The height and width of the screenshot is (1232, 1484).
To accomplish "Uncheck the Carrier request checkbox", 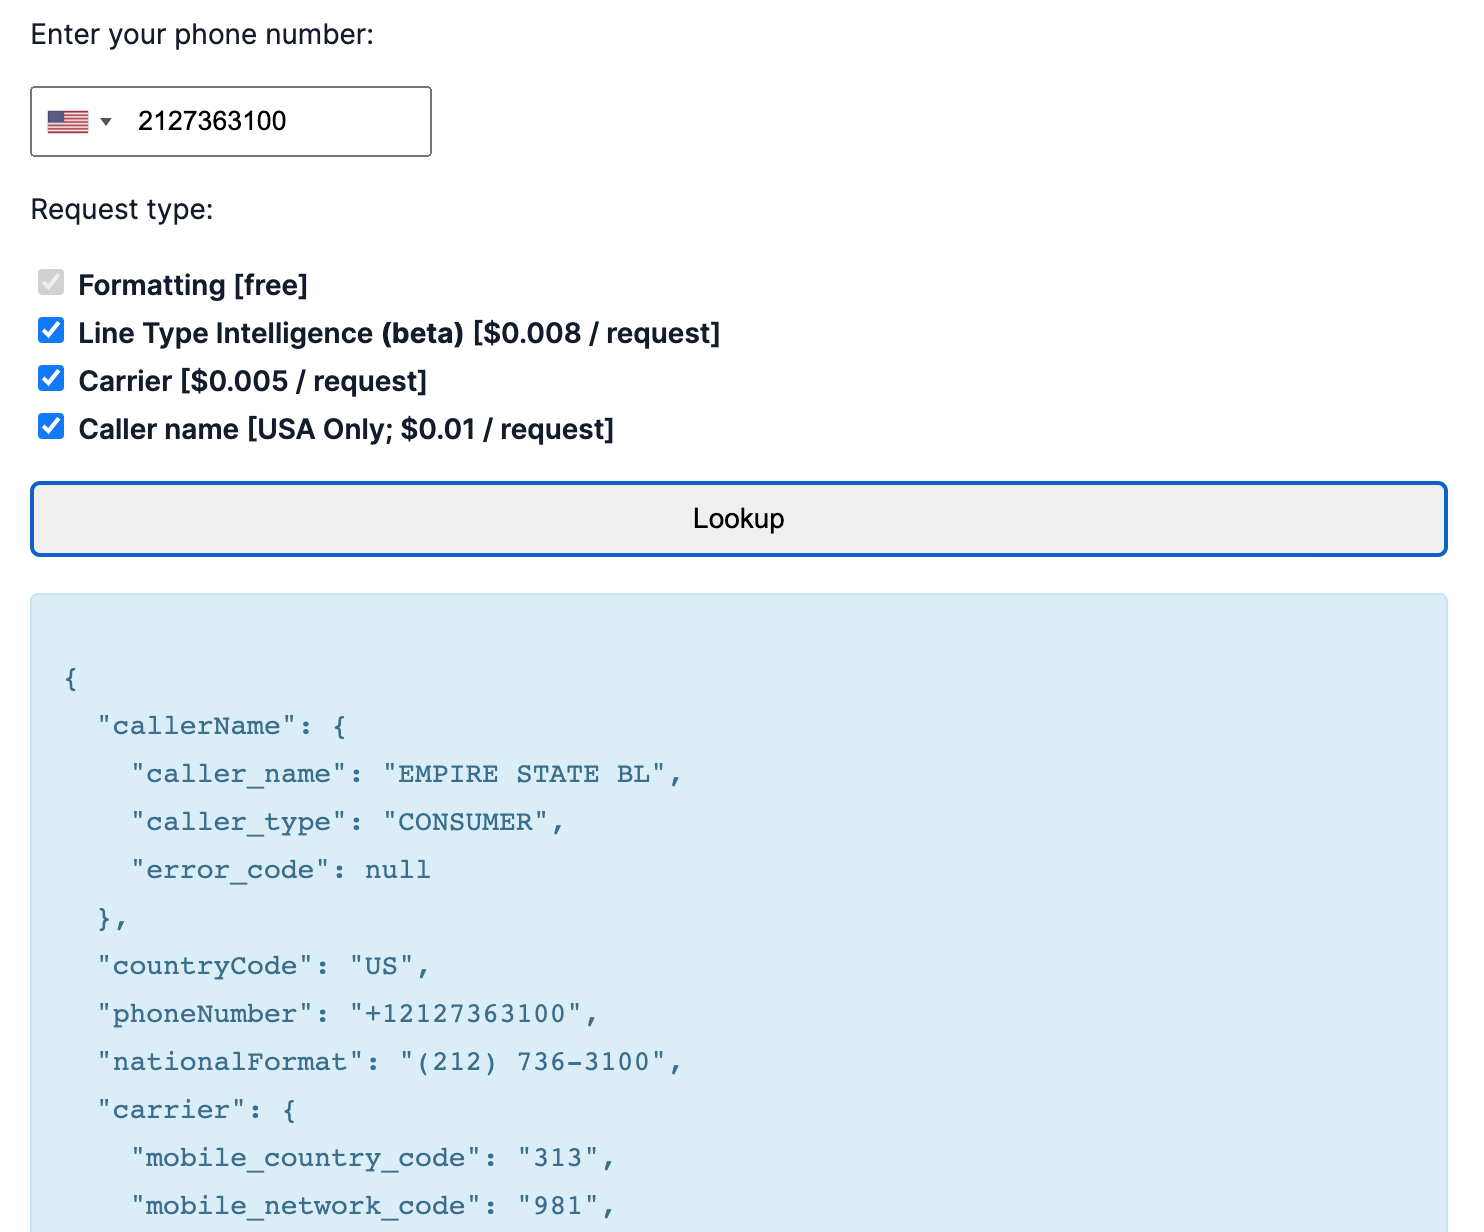I will pyautogui.click(x=51, y=379).
